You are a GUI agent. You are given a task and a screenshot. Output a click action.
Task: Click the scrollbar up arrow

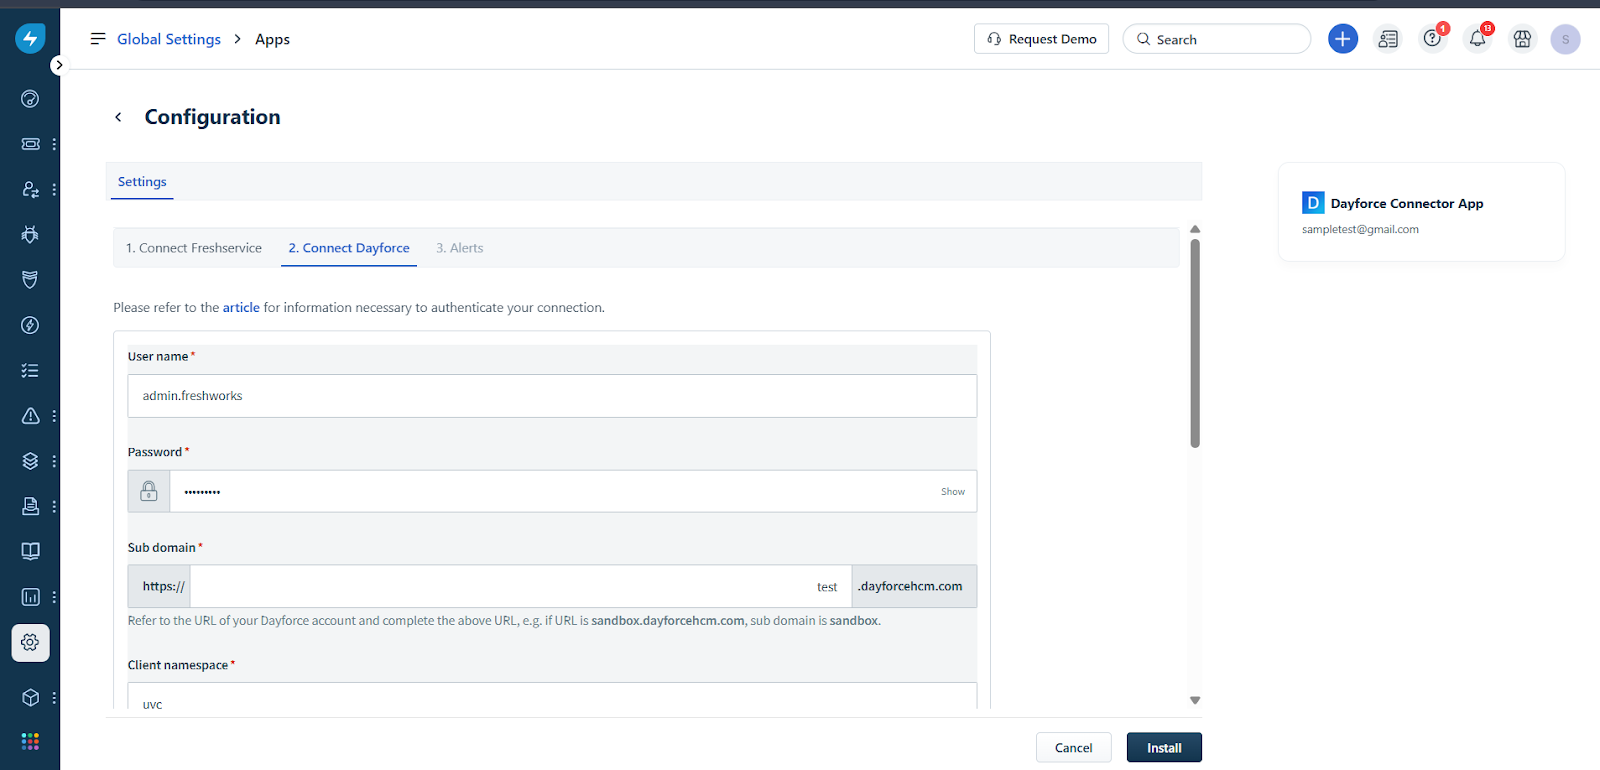(1195, 229)
